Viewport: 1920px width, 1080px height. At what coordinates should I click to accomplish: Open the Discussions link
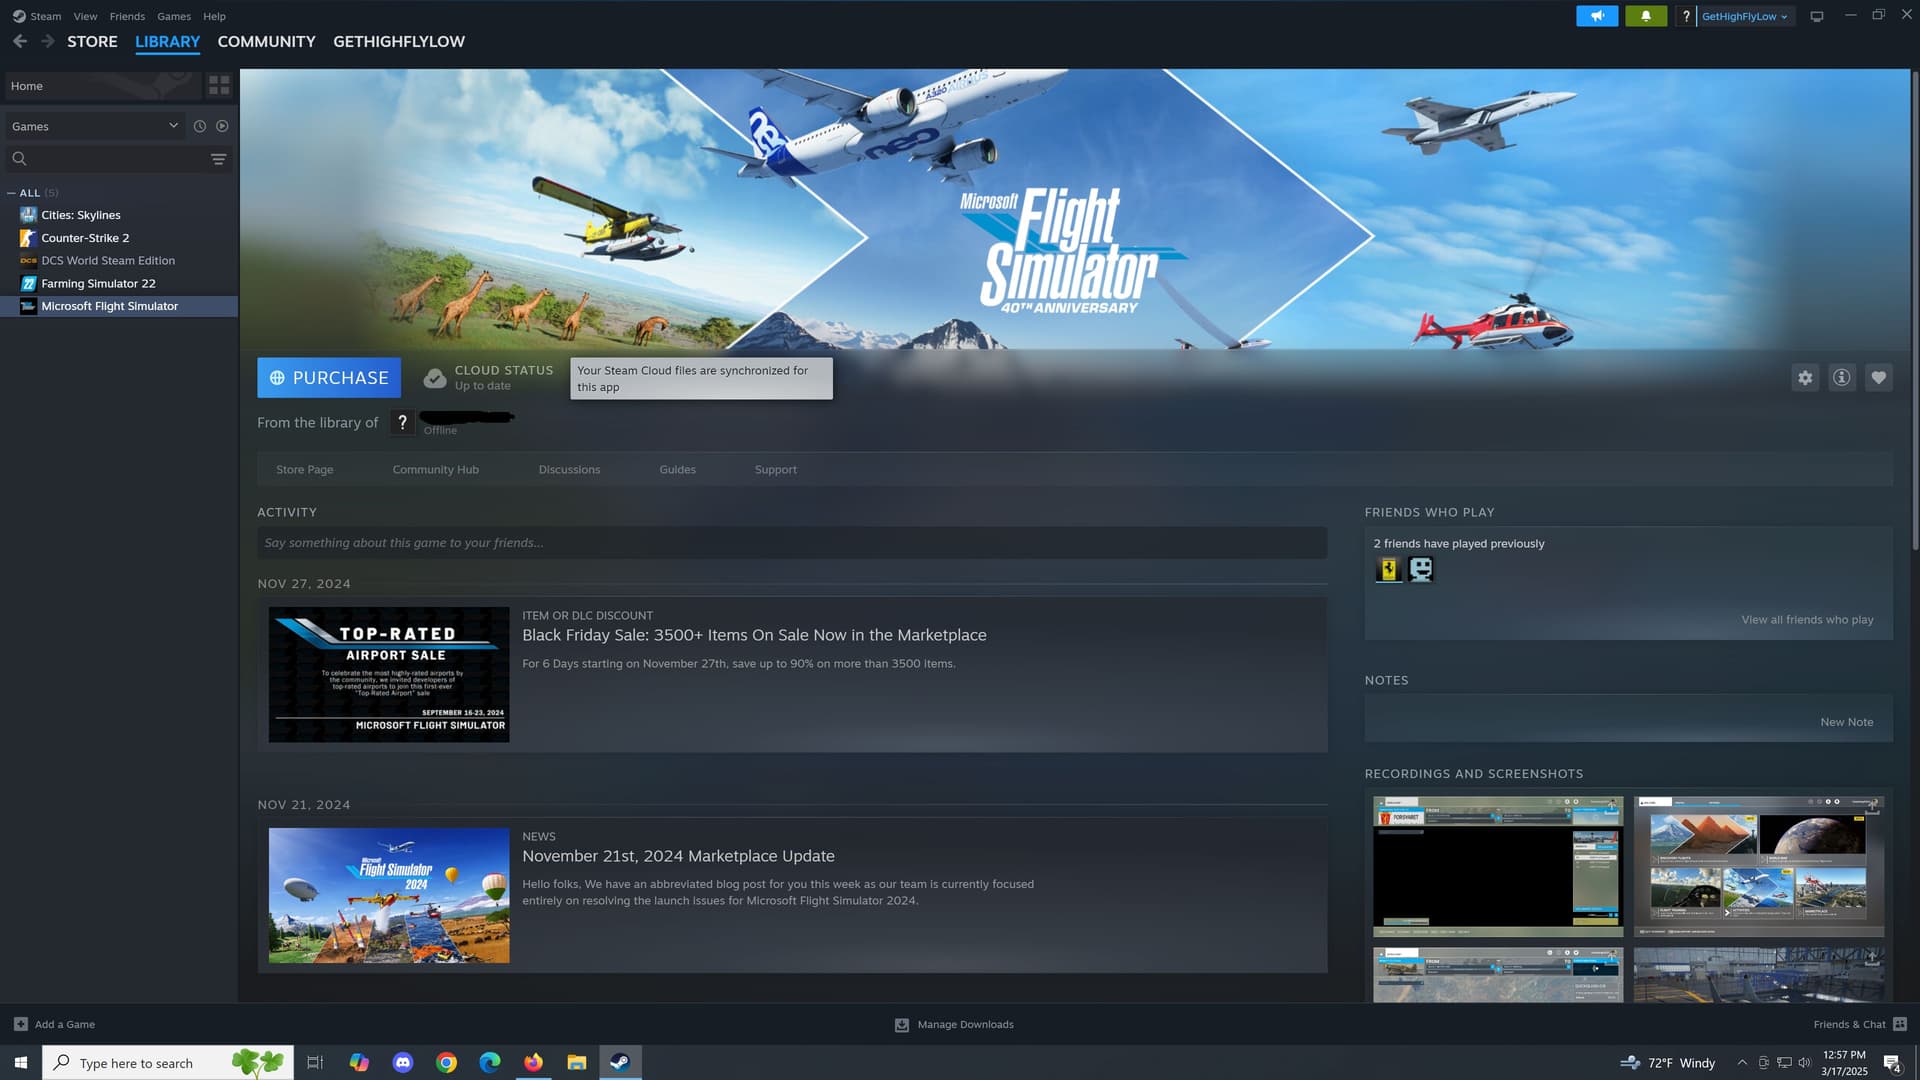(569, 469)
